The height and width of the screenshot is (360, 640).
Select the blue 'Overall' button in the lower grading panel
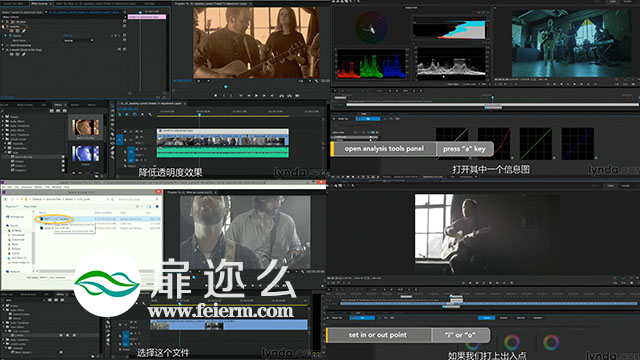point(486,318)
